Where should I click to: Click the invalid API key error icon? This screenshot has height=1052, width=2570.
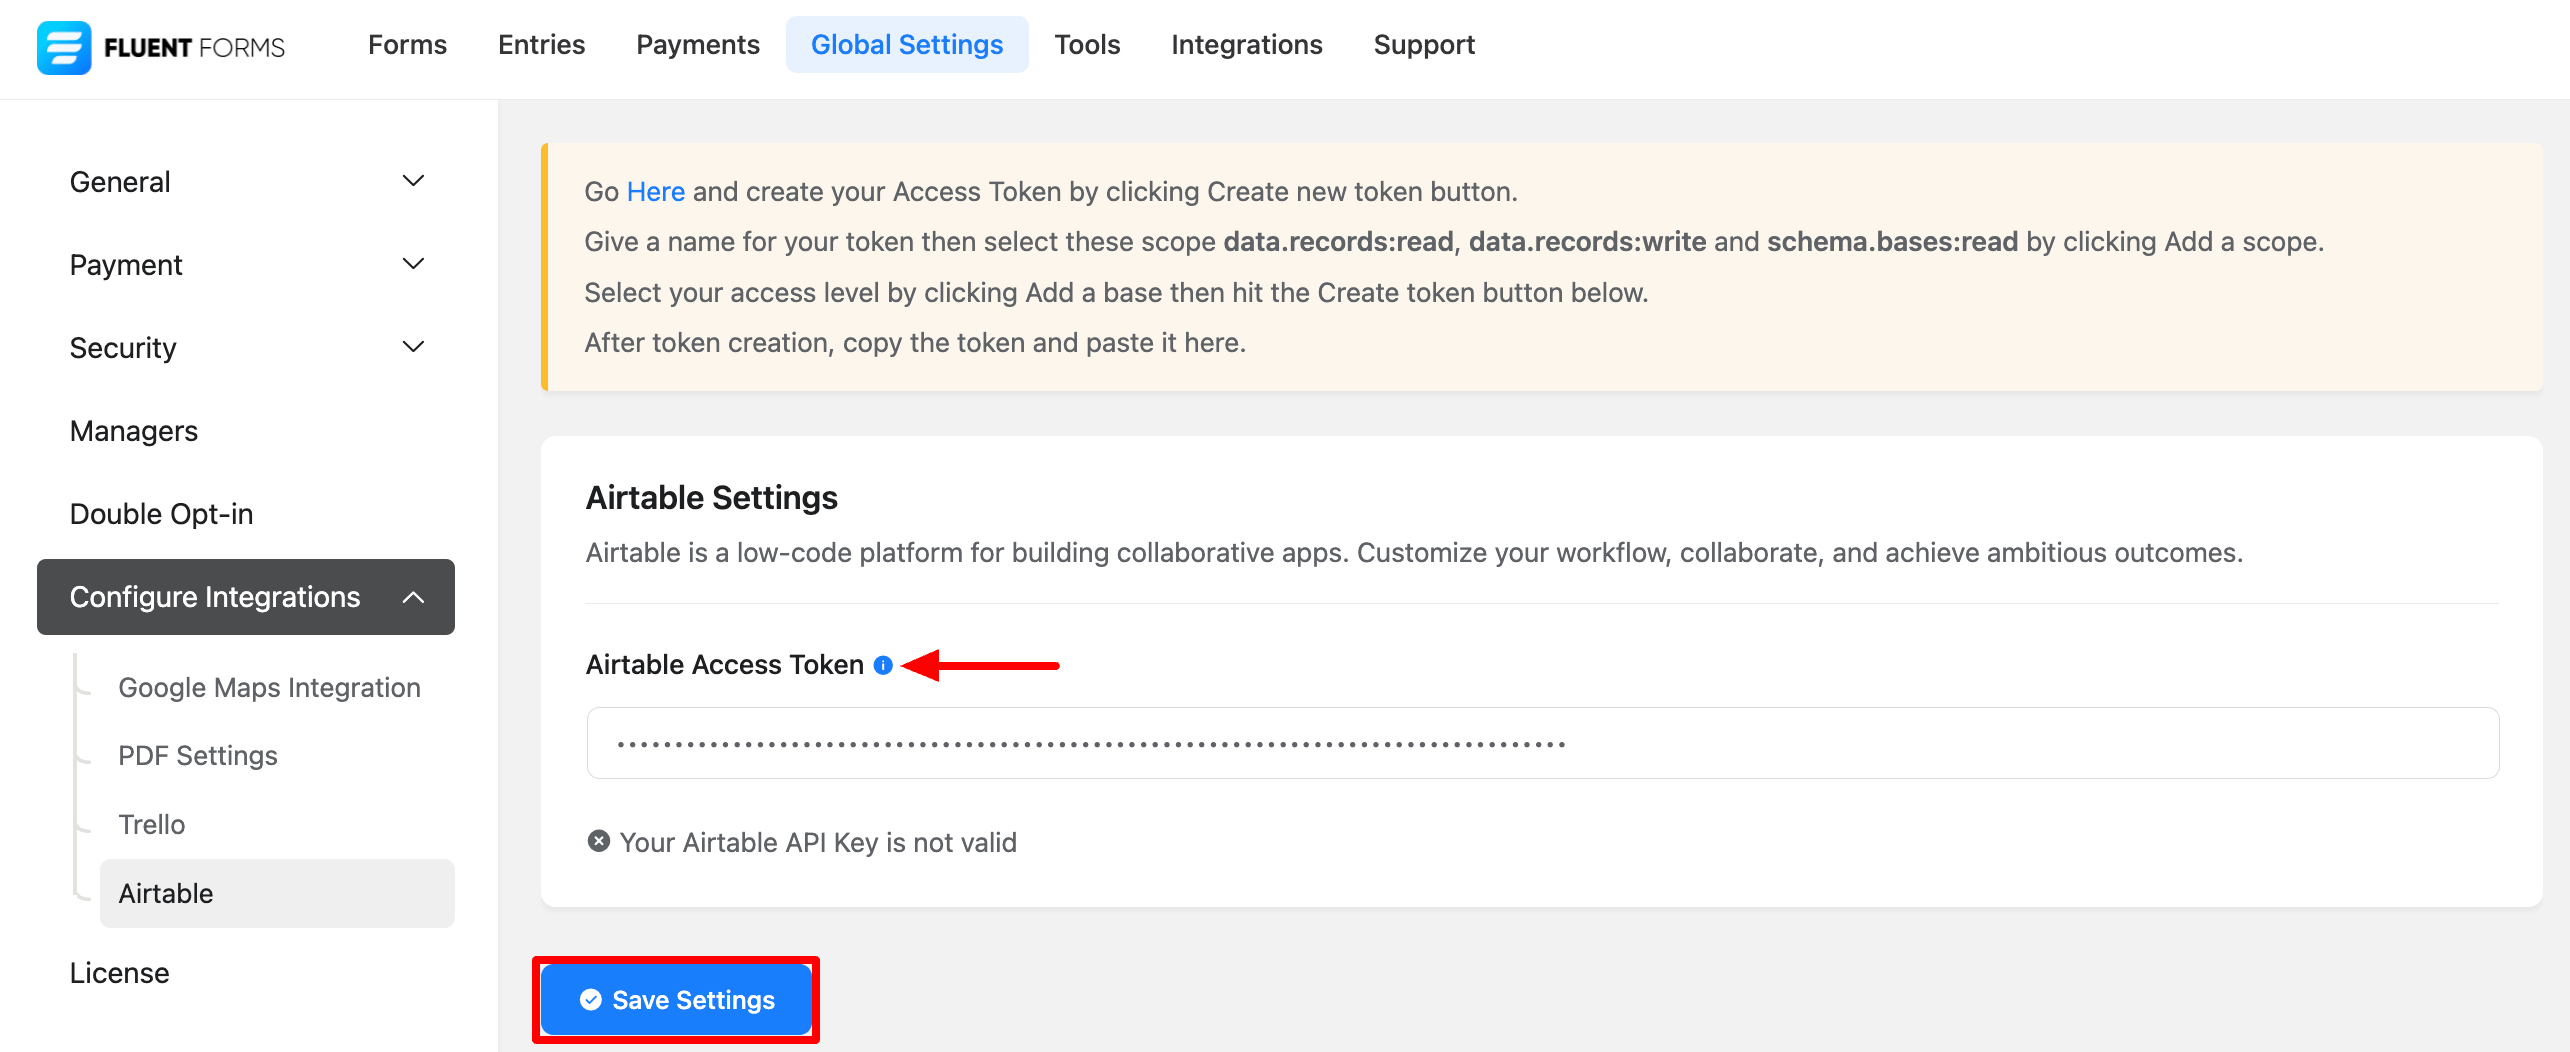point(599,841)
